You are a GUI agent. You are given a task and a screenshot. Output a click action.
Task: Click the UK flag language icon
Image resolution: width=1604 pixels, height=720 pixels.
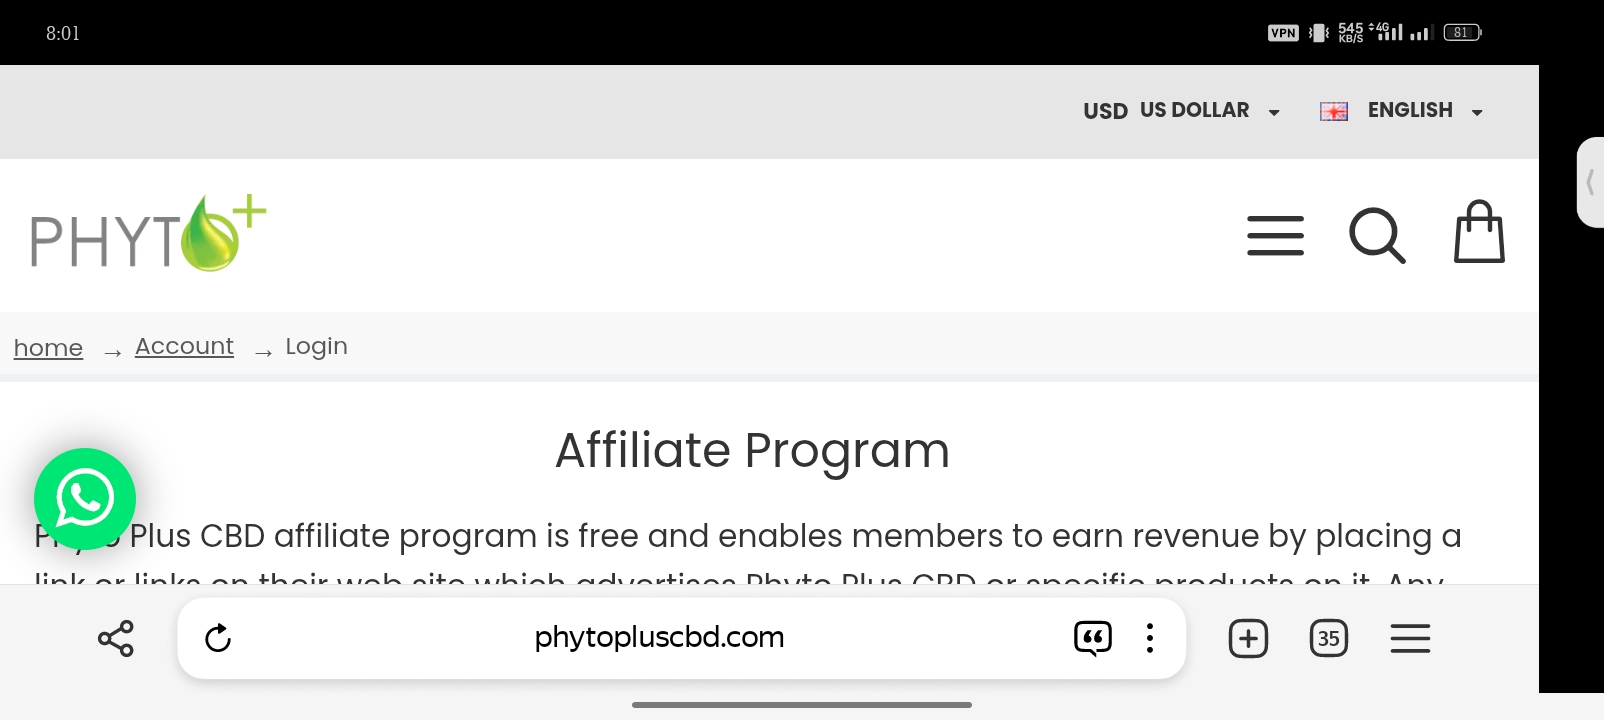coord(1334,111)
